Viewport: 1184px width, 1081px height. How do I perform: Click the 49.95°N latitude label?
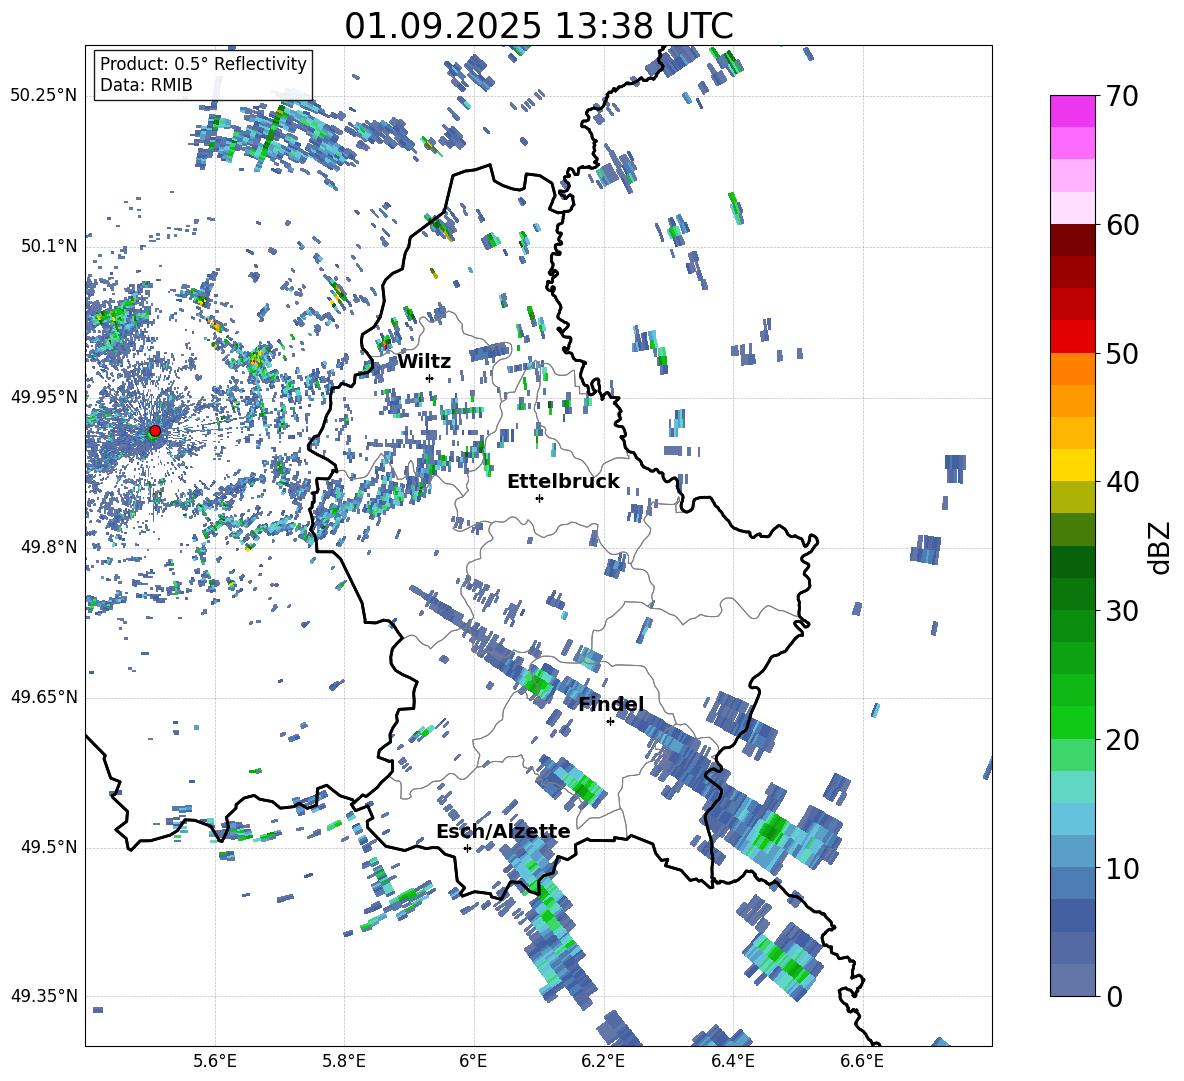44,397
